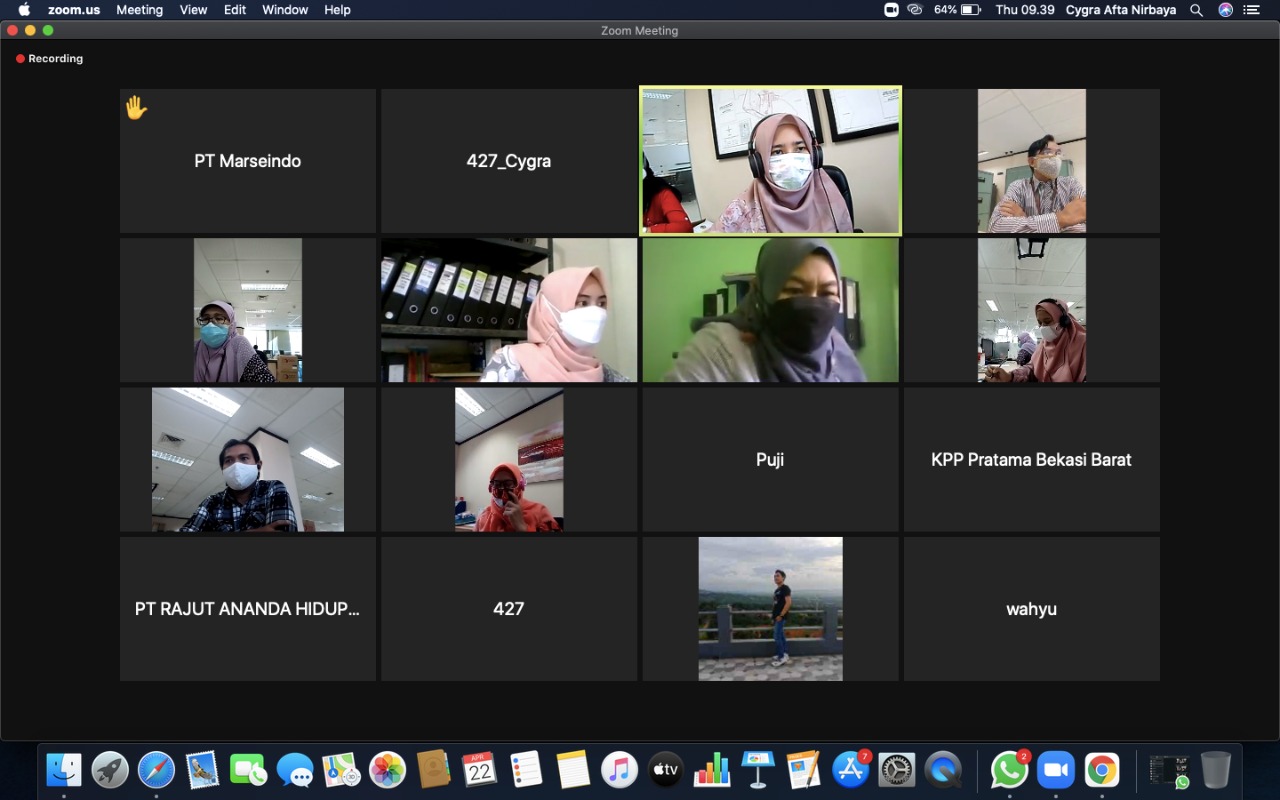Open WhatsApp from the Dock
The width and height of the screenshot is (1280, 800).
[1009, 770]
